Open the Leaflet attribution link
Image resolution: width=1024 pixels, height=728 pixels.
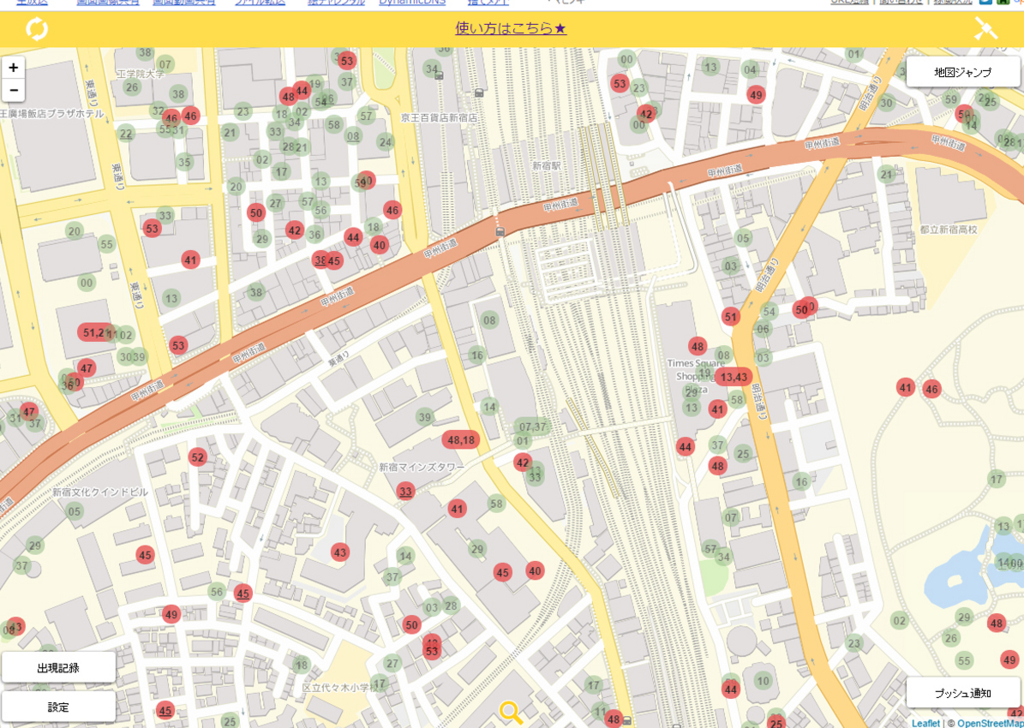point(925,723)
